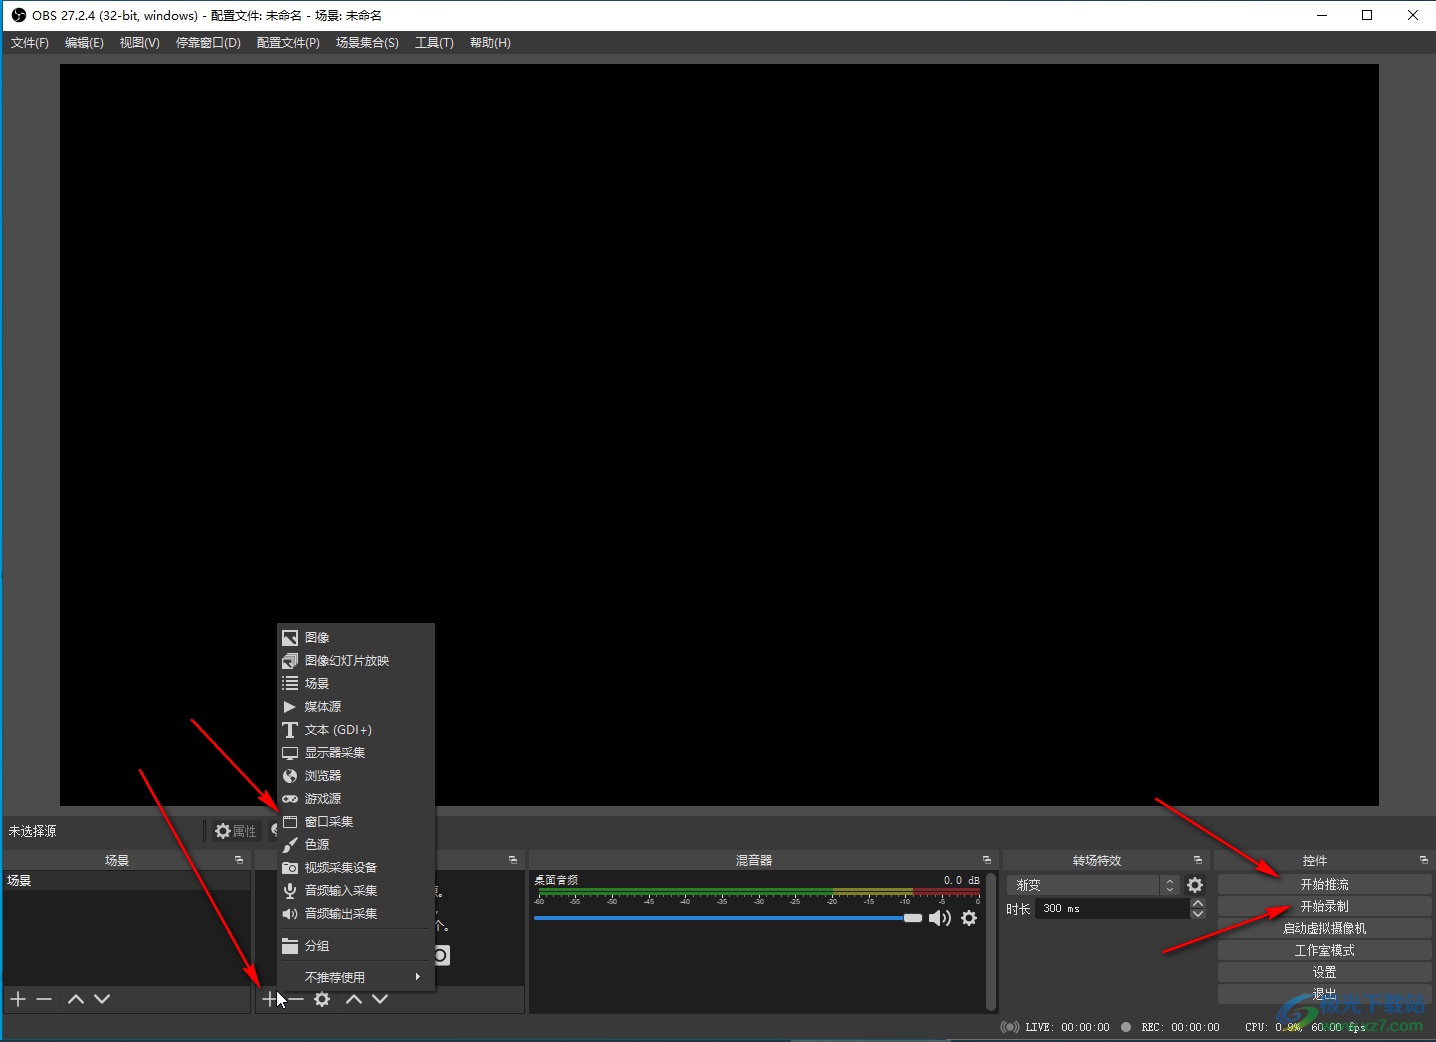Open source properties gear in sources toolbar

point(322,999)
